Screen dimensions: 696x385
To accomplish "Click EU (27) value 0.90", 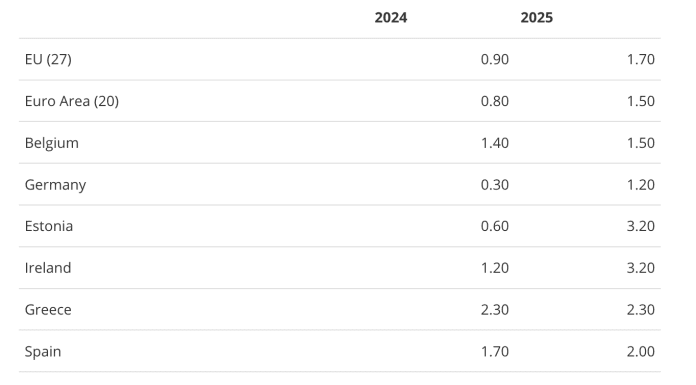I will pos(495,60).
